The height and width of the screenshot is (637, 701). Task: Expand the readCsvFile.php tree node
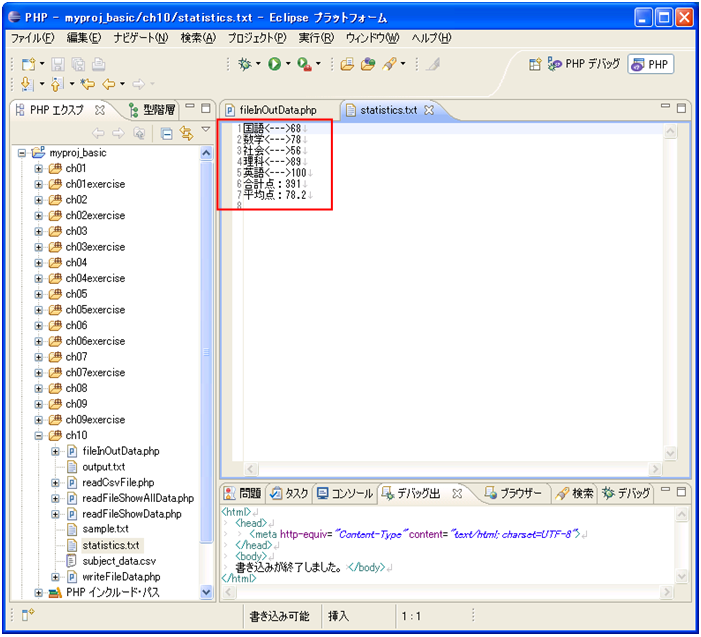56,483
